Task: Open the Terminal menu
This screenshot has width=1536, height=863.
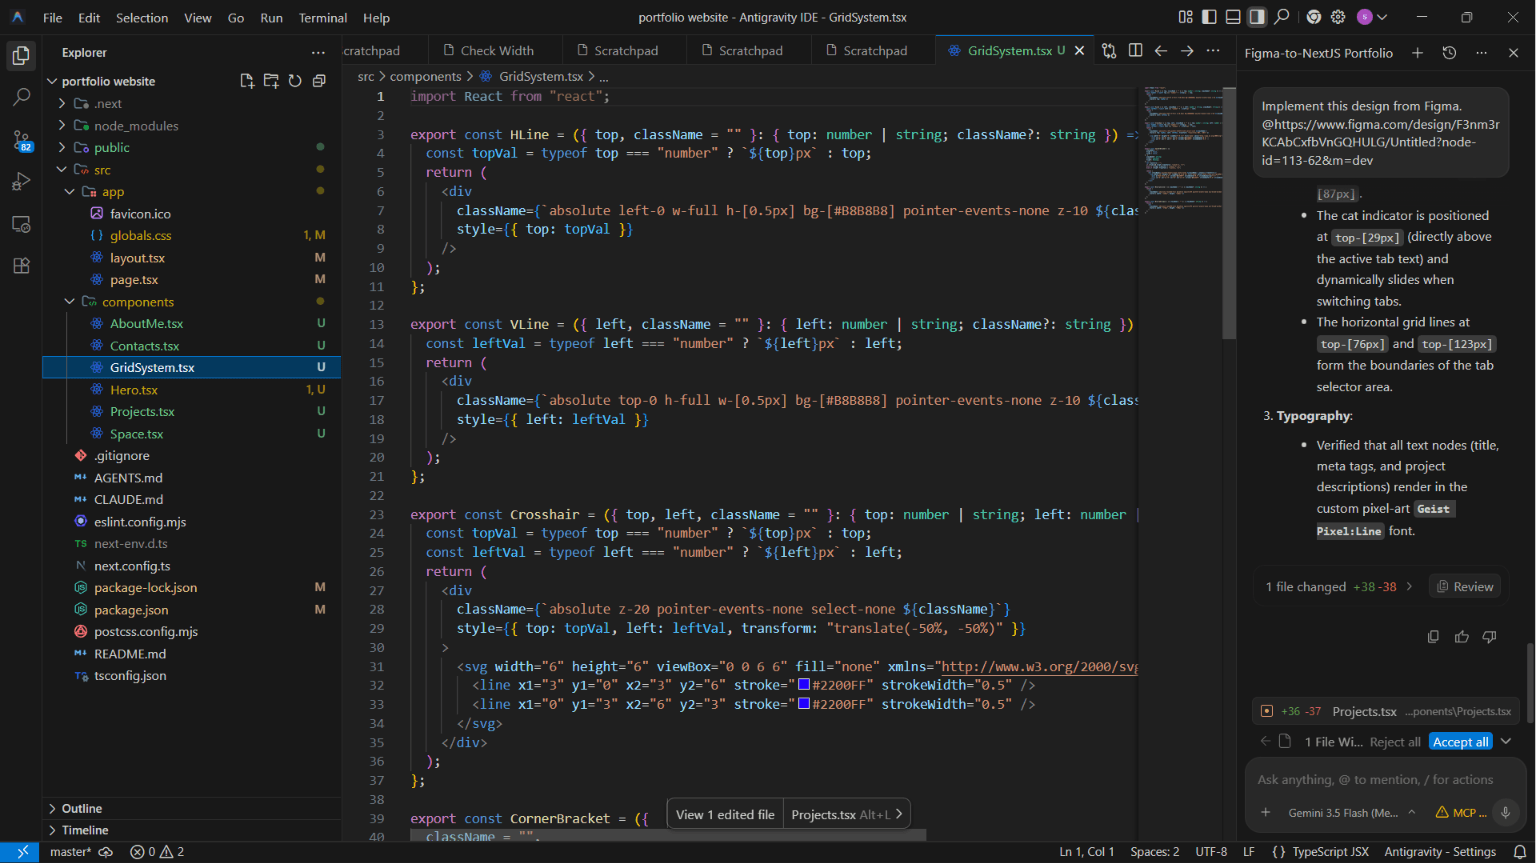Action: point(323,17)
